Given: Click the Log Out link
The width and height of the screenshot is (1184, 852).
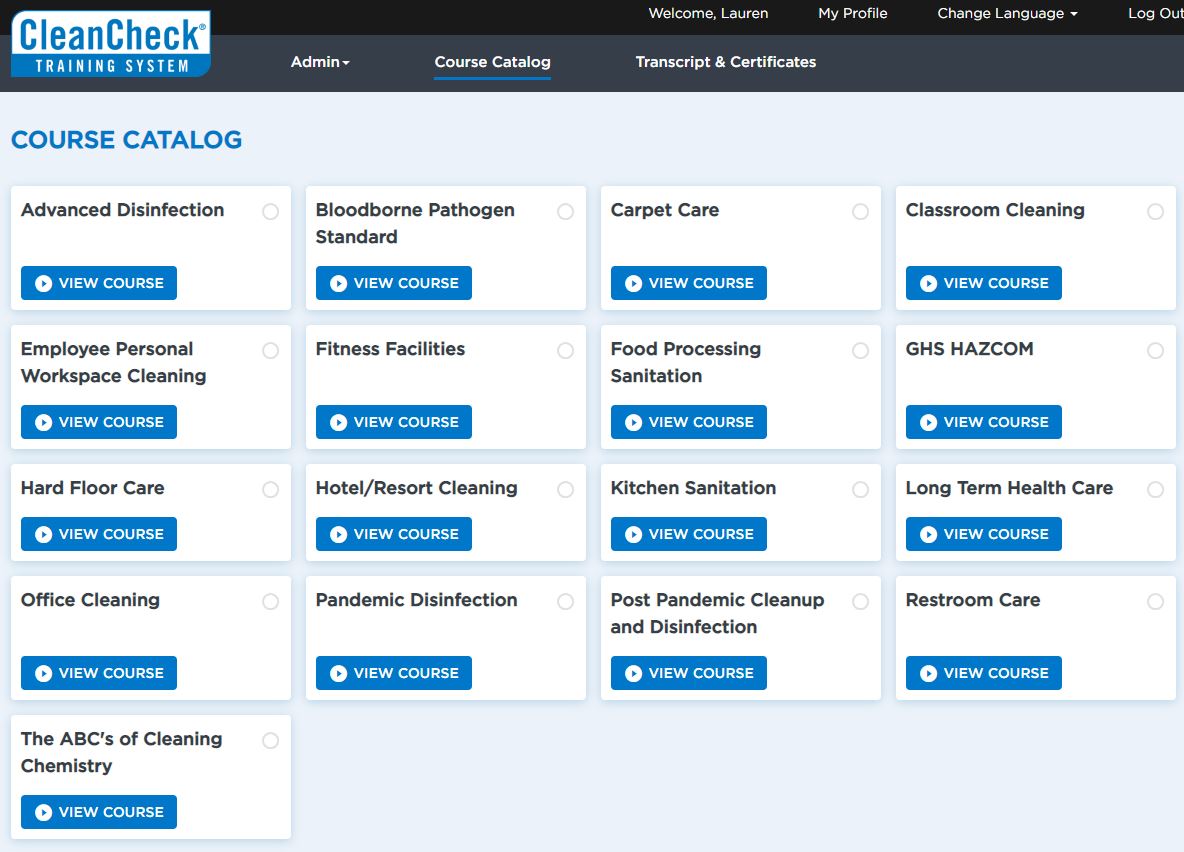Looking at the screenshot, I should (1155, 13).
